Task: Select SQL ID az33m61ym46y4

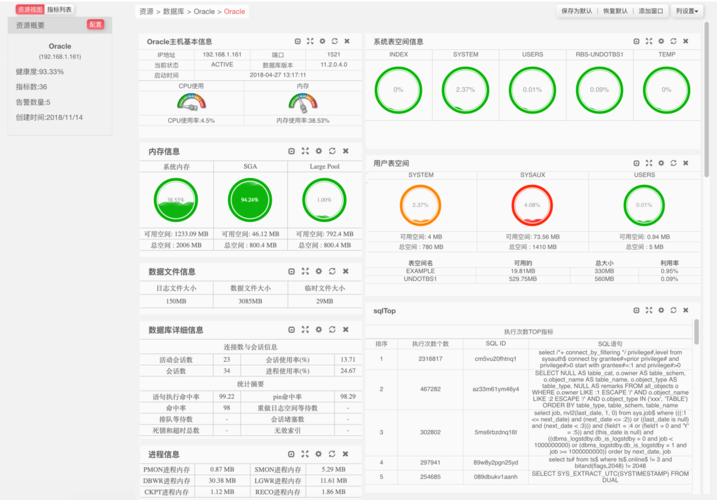Action: 496,389
